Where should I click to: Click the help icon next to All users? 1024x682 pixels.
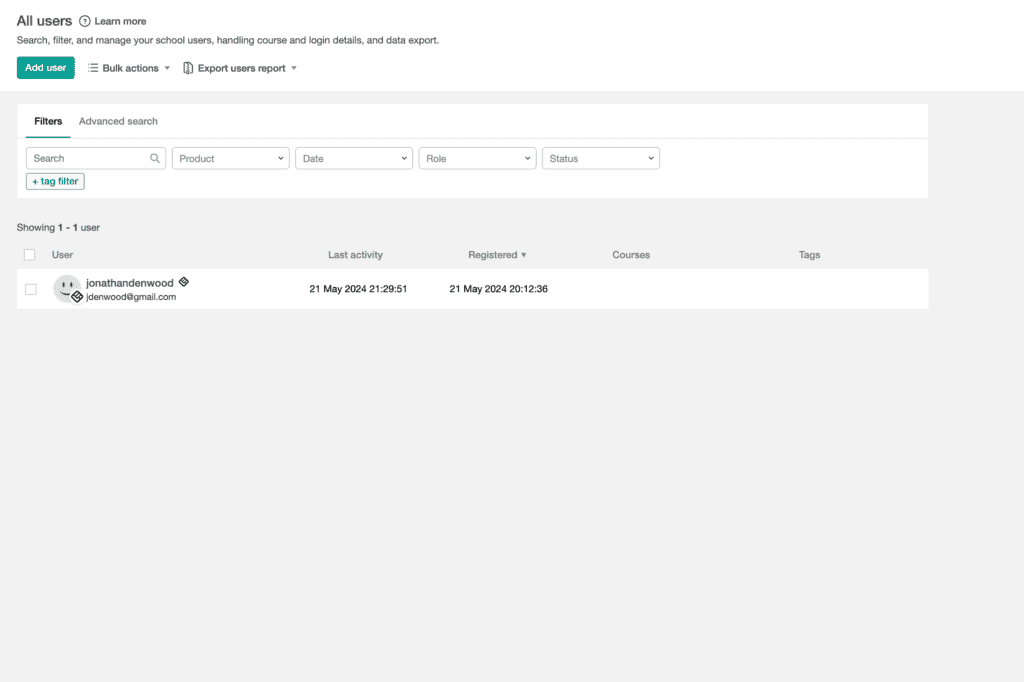tap(86, 20)
